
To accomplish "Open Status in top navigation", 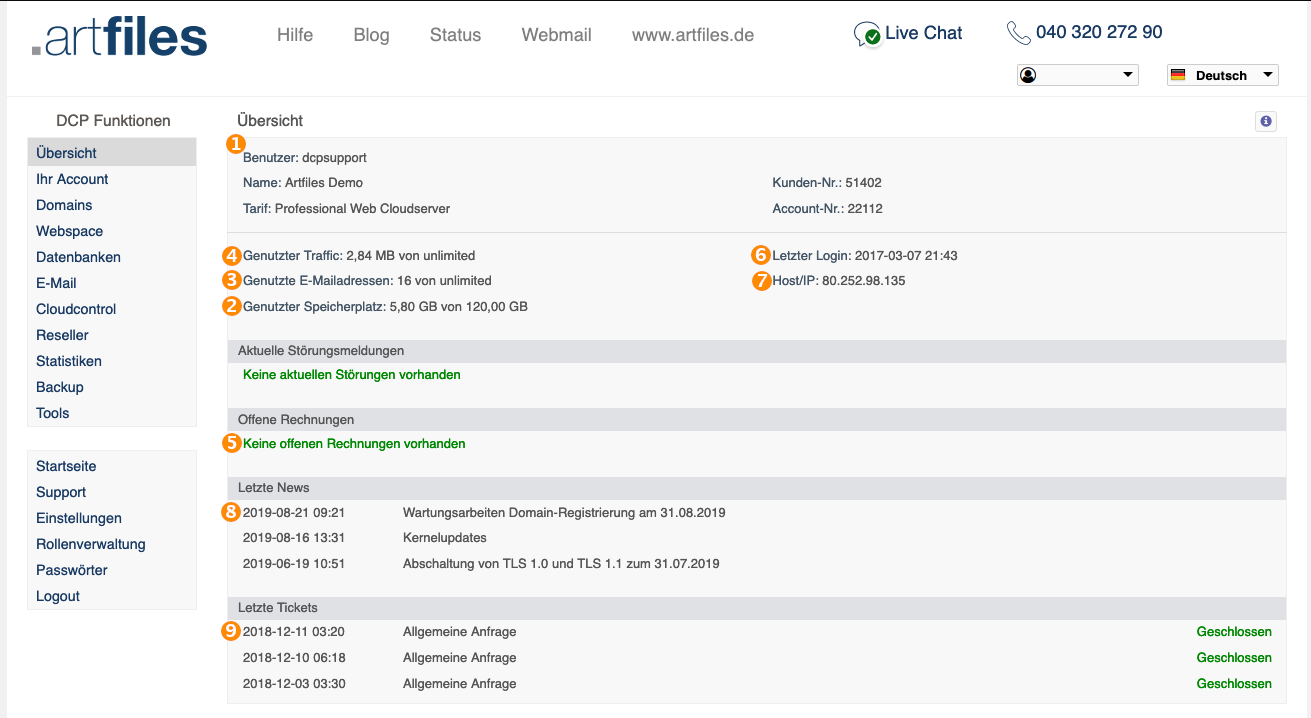I will (x=455, y=35).
